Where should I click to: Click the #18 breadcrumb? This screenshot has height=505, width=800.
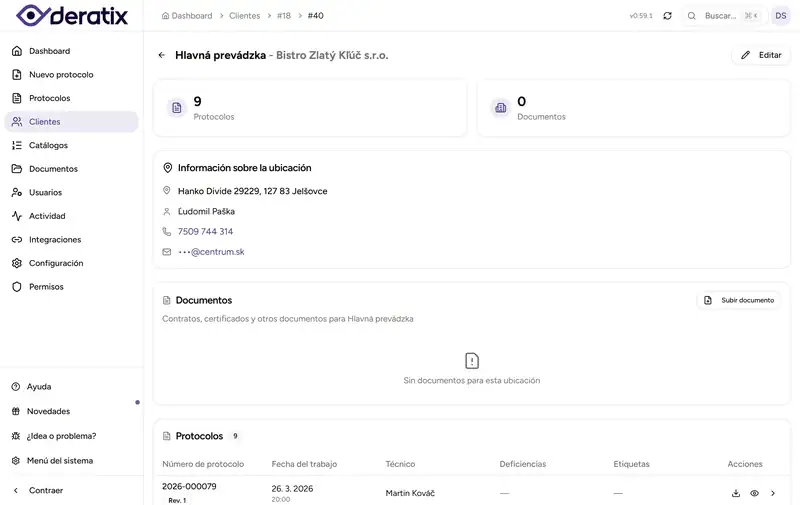point(284,16)
